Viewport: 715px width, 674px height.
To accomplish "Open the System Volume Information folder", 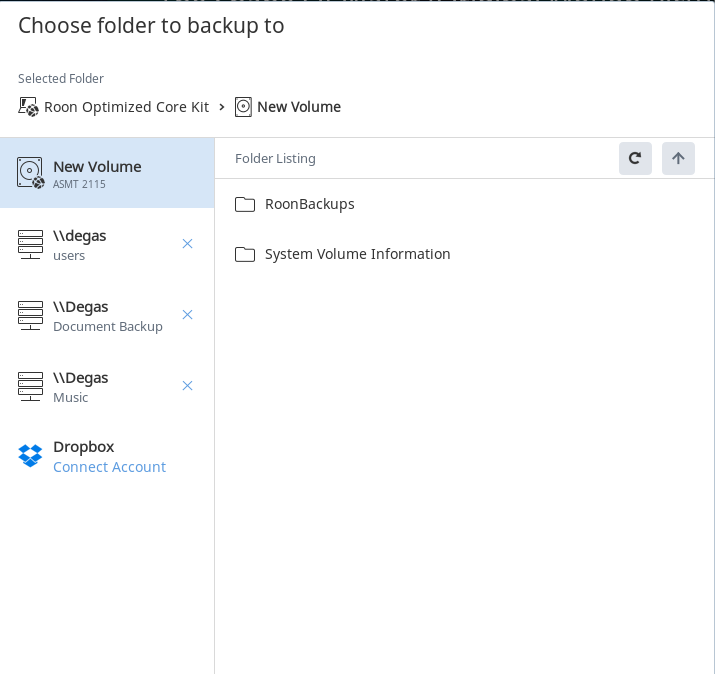I will tap(358, 254).
